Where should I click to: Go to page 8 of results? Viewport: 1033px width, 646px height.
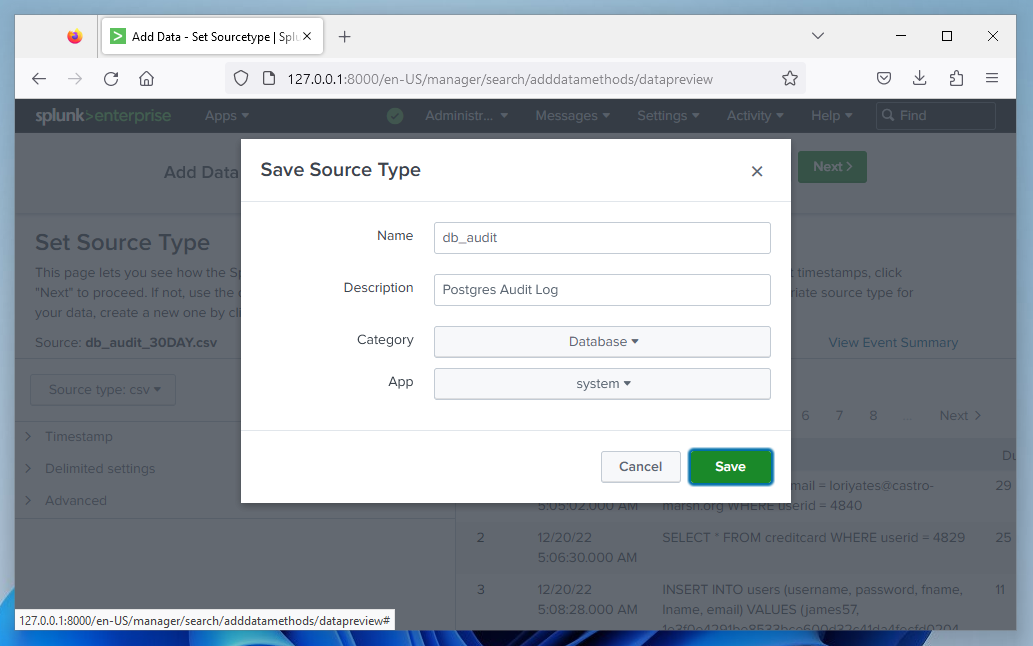(873, 416)
